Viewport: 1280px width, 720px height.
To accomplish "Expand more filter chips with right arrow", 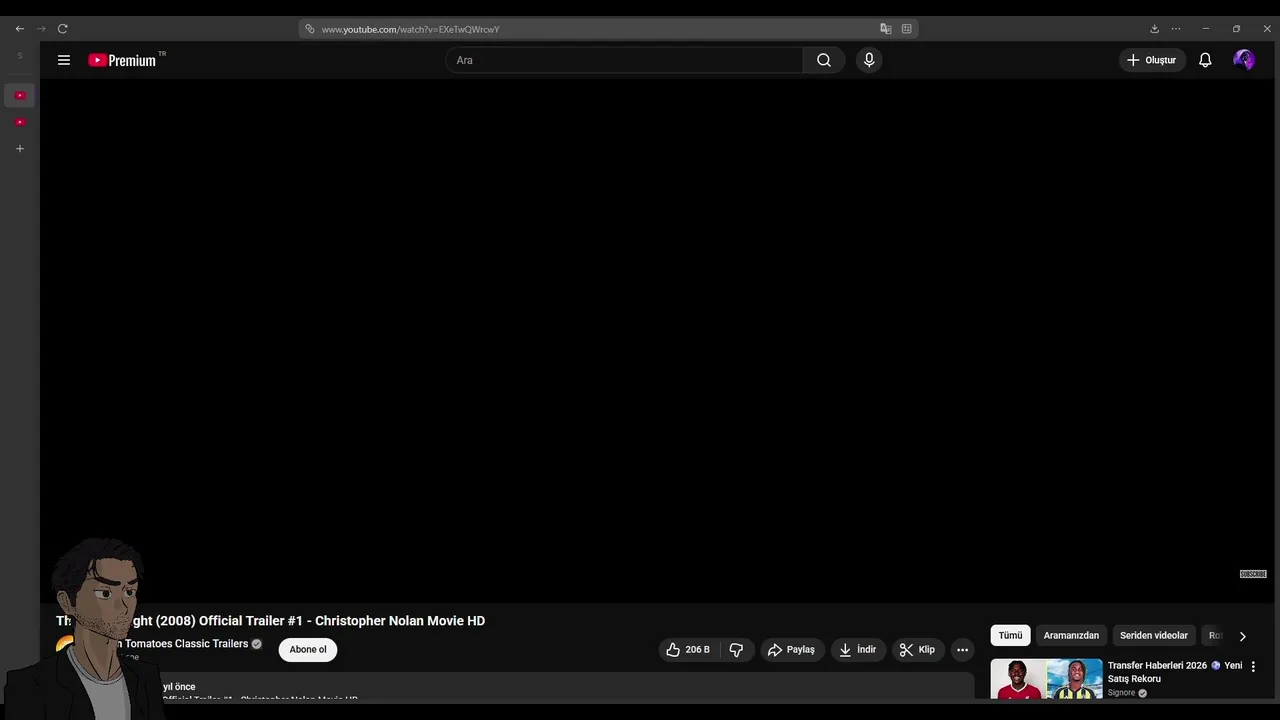I will click(1243, 636).
